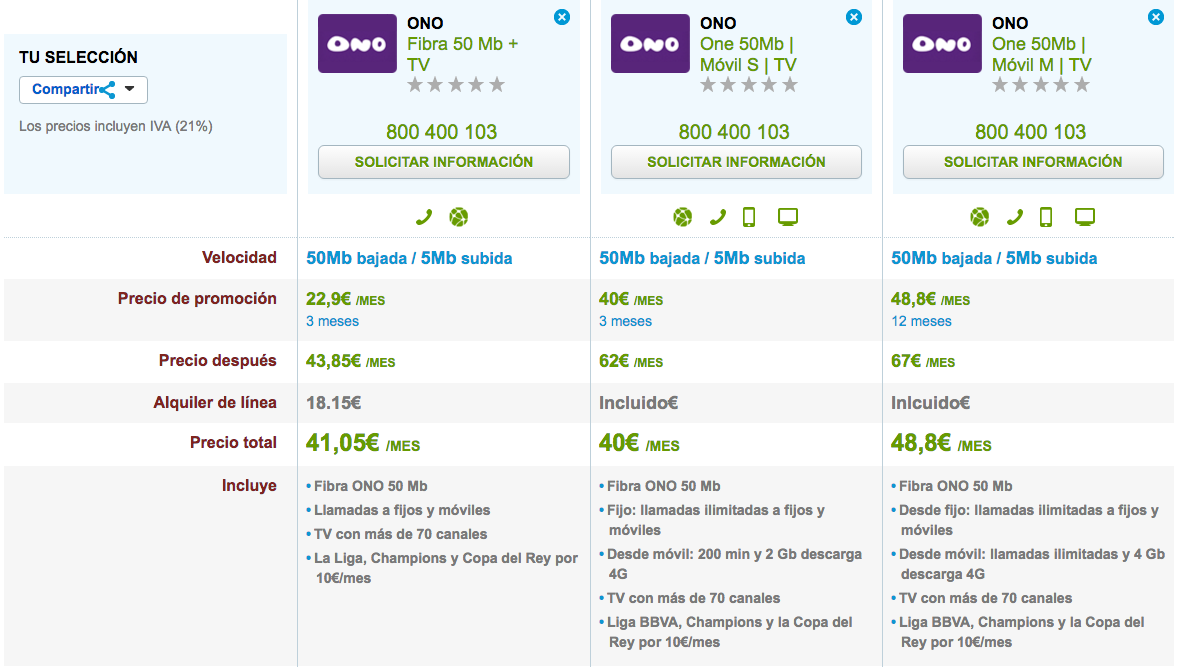
Task: Click the 18.15€ line rental value
Action: [x=333, y=403]
